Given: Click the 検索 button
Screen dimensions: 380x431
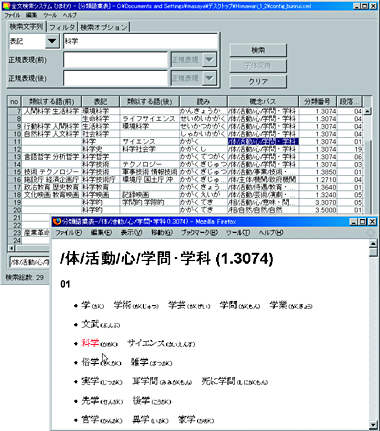Looking at the screenshot, I should coord(258,50).
